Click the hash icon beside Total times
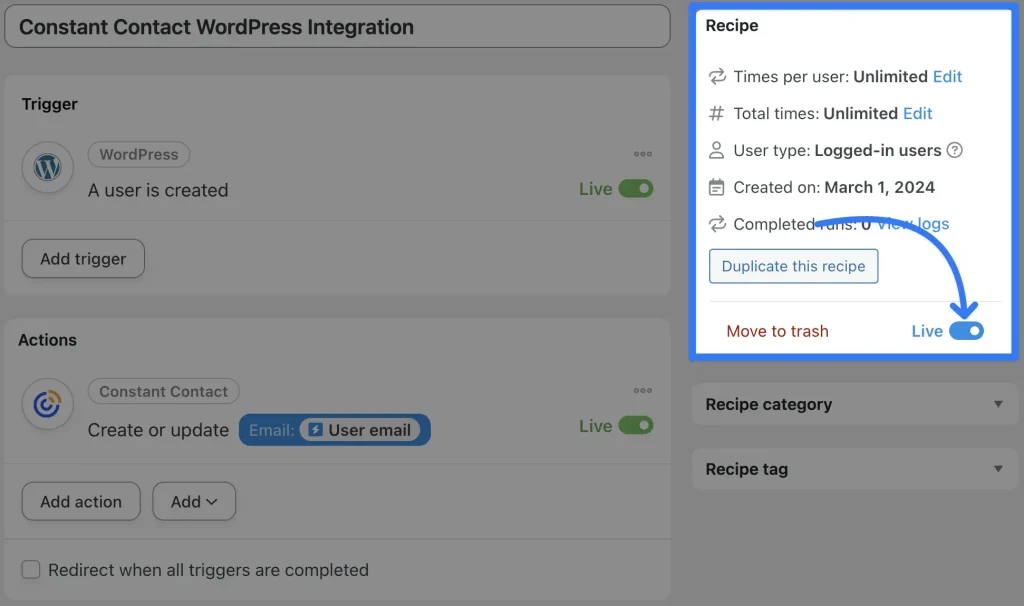The width and height of the screenshot is (1024, 606). tap(716, 113)
